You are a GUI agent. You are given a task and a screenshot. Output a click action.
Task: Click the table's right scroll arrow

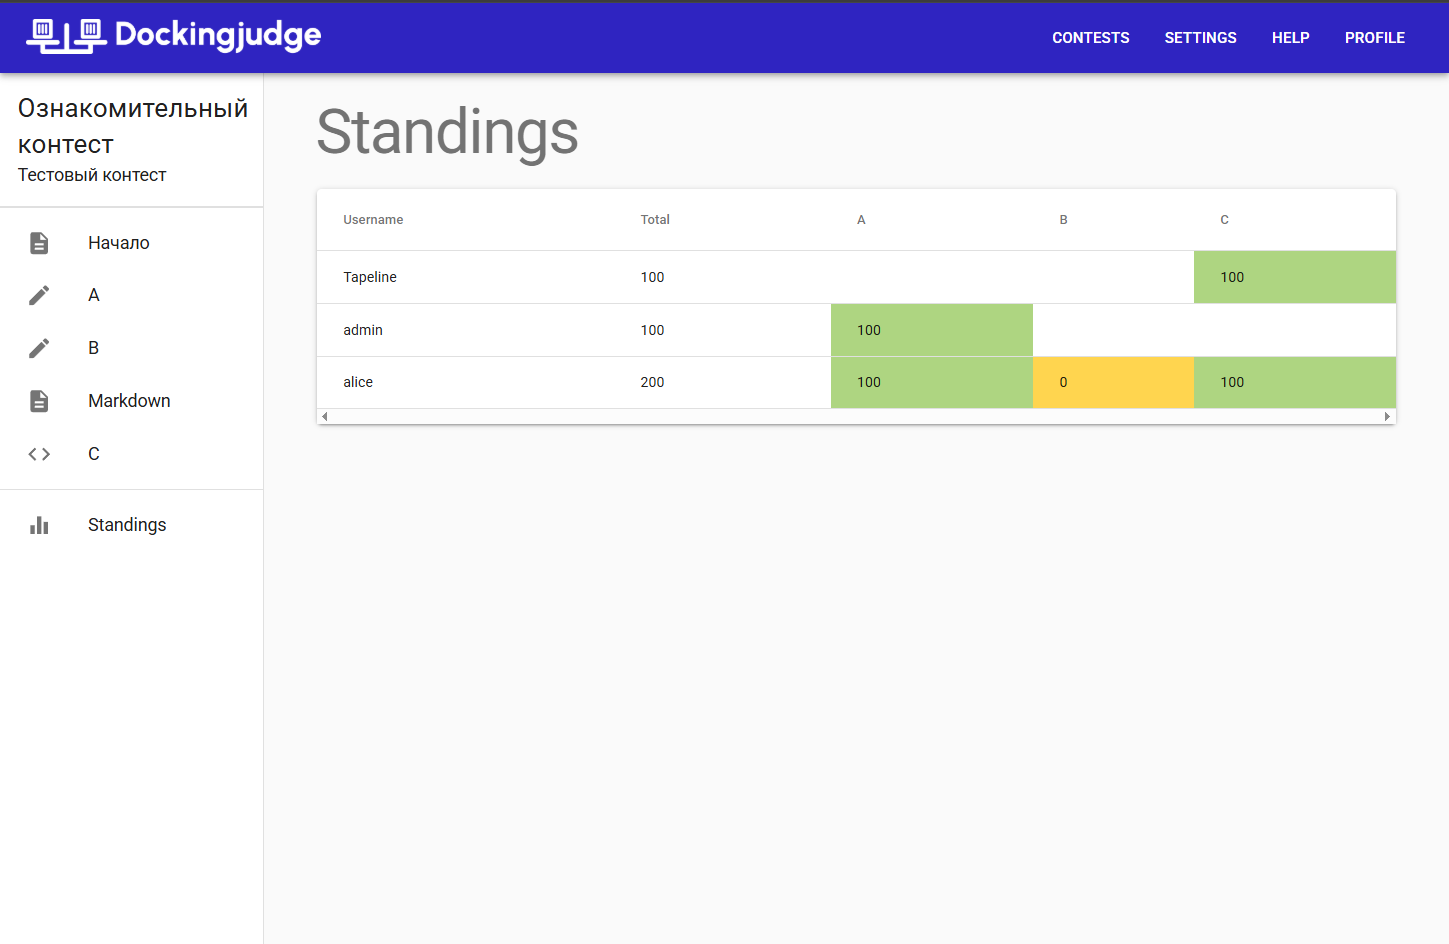pos(1387,417)
